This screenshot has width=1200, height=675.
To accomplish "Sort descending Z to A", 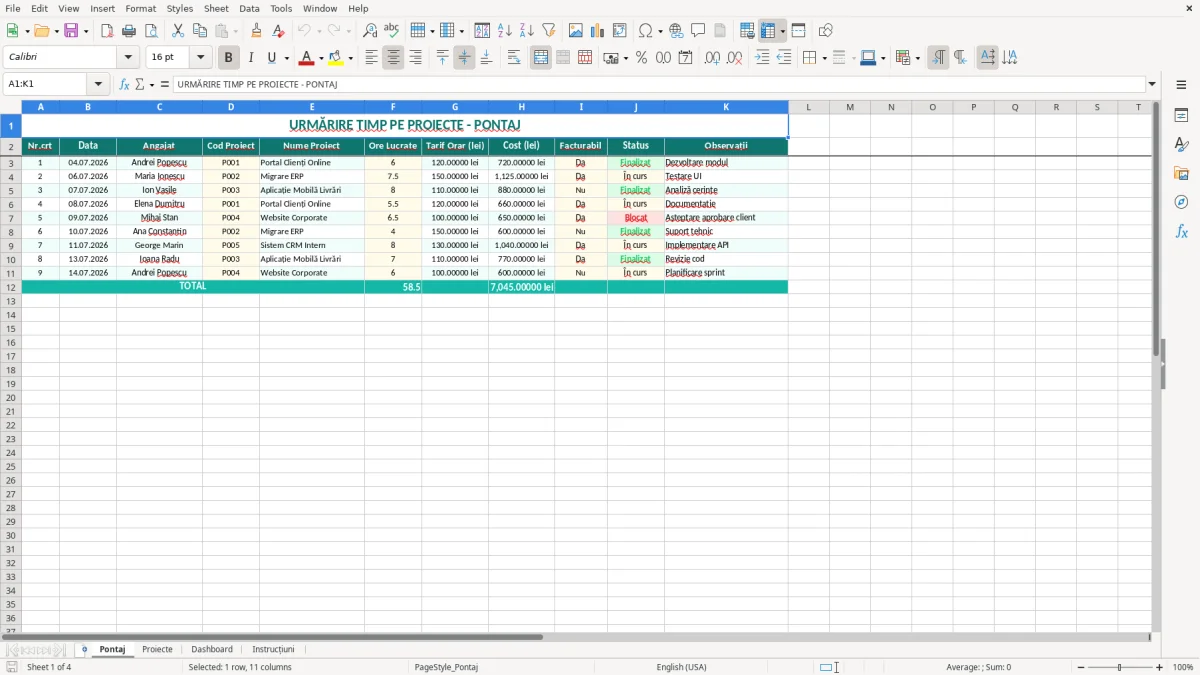I will [x=526, y=31].
